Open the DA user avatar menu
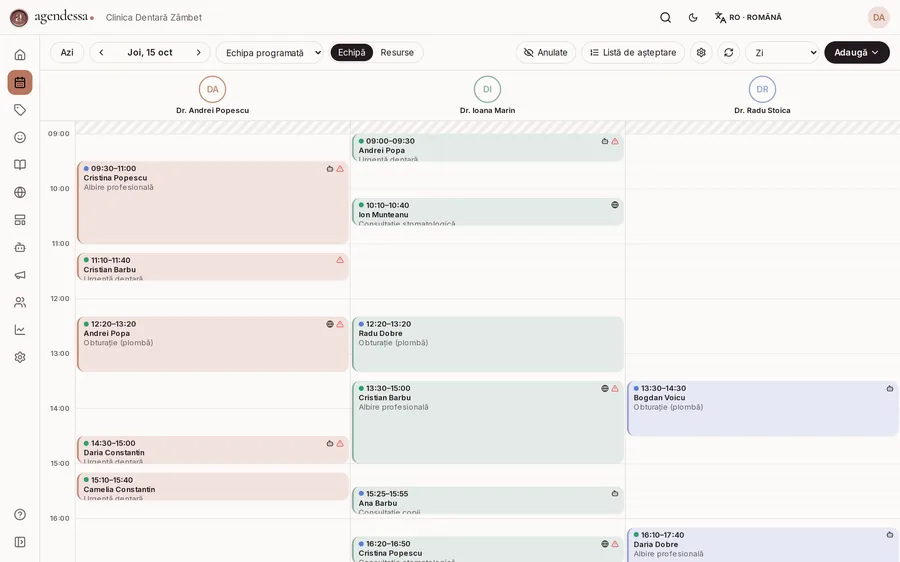Image resolution: width=900 pixels, height=562 pixels. click(879, 17)
